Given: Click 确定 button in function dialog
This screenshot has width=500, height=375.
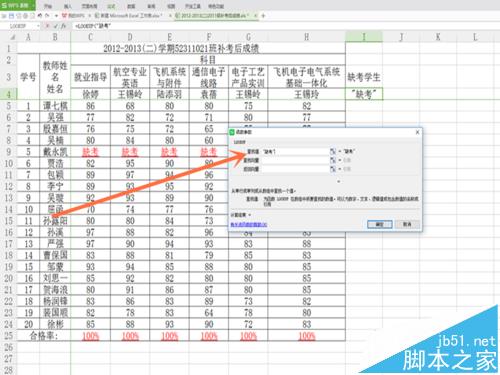Looking at the screenshot, I should 379,224.
